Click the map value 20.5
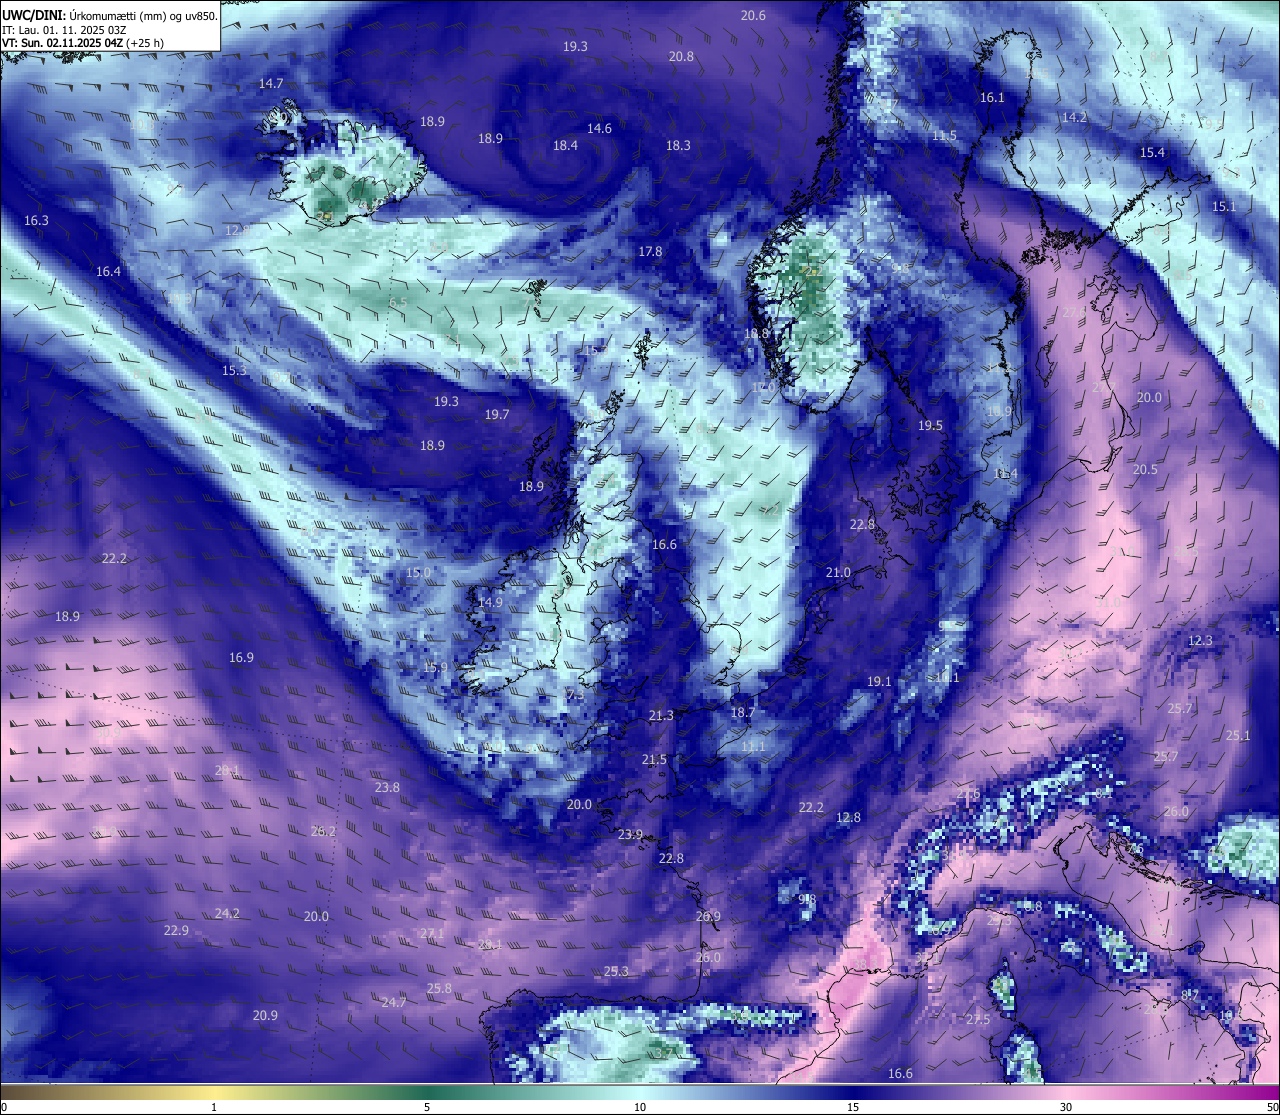 tap(1145, 469)
